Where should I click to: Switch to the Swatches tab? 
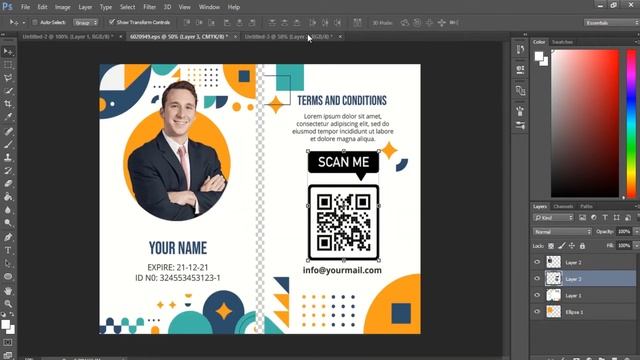coord(562,42)
